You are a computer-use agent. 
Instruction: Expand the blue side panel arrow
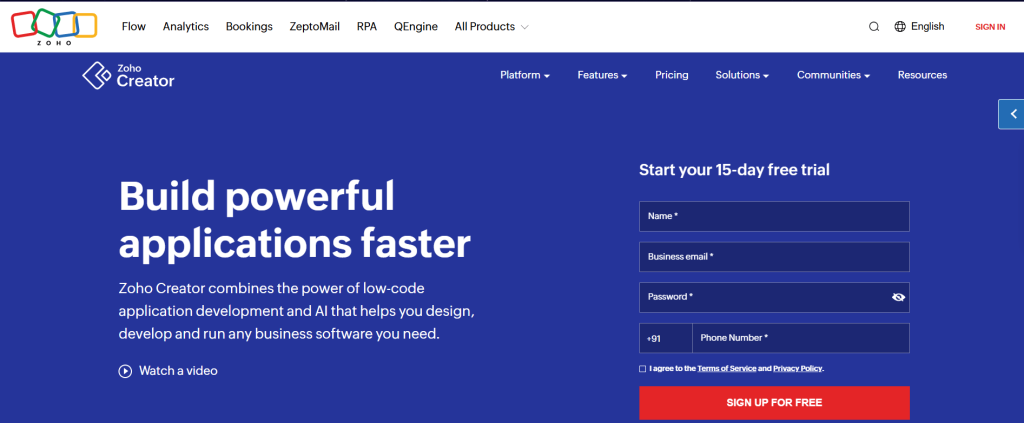point(1012,114)
